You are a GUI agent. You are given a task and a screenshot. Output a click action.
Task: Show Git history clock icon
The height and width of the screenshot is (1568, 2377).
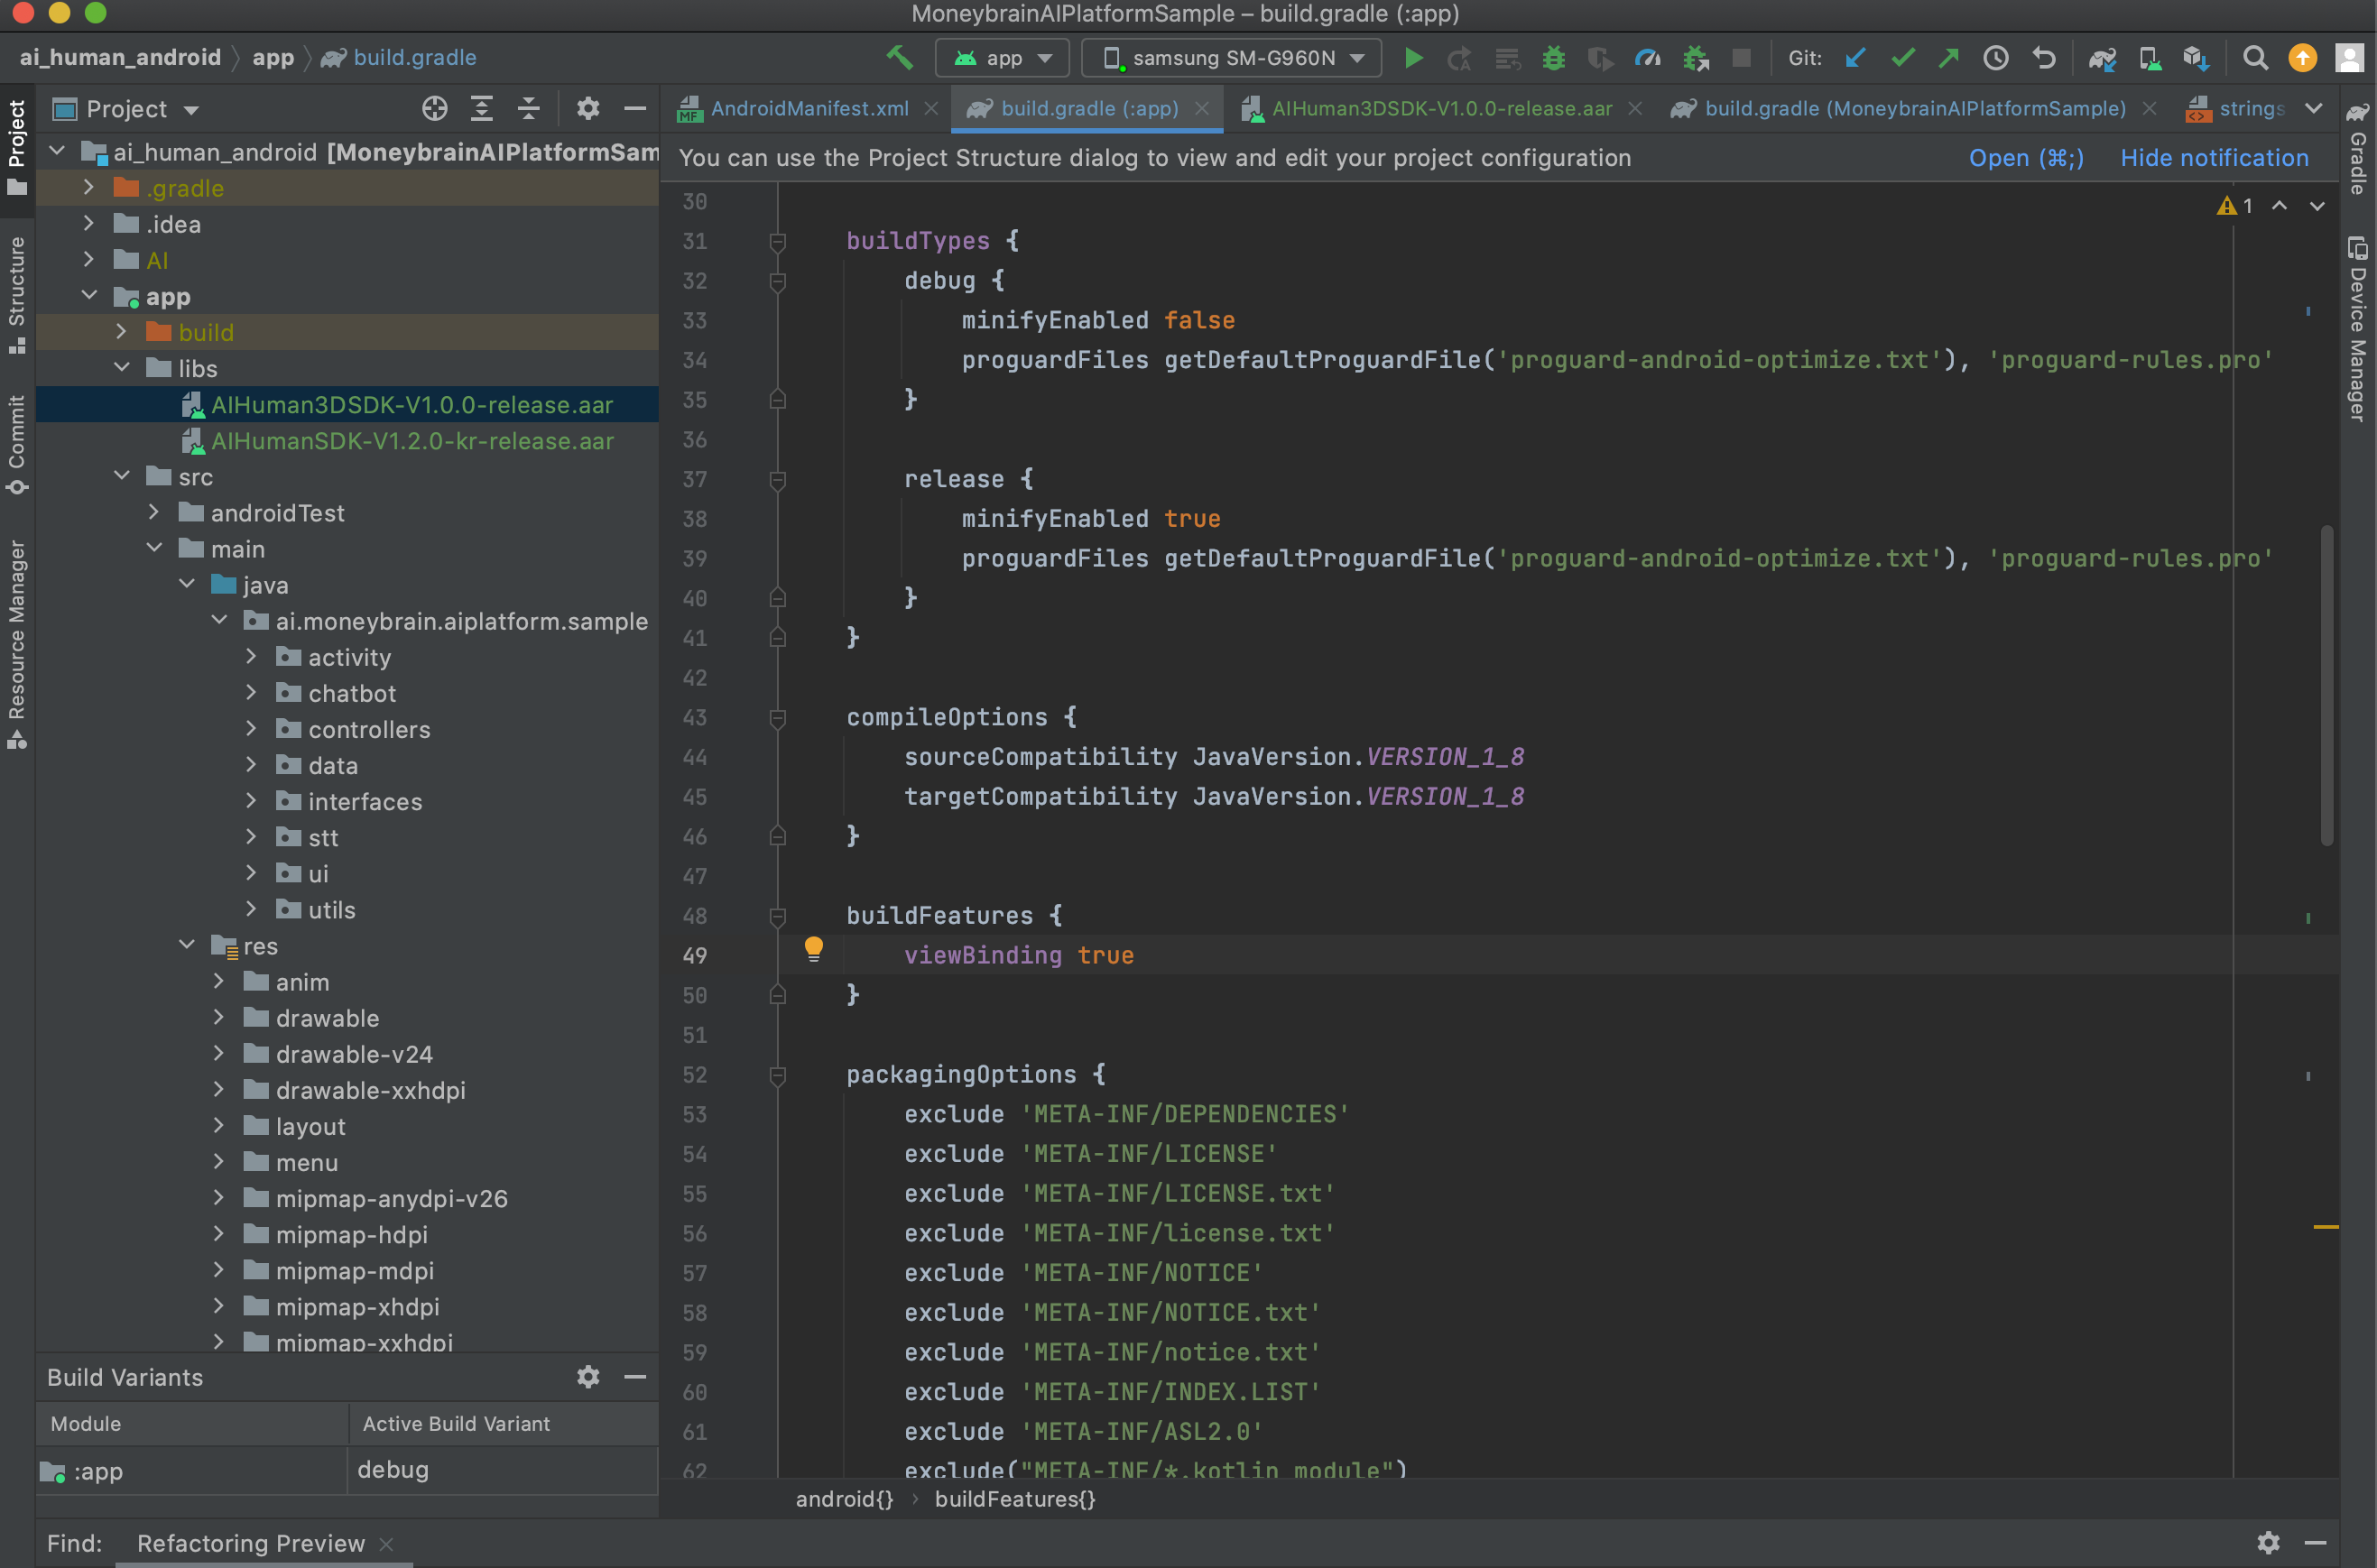click(1996, 58)
